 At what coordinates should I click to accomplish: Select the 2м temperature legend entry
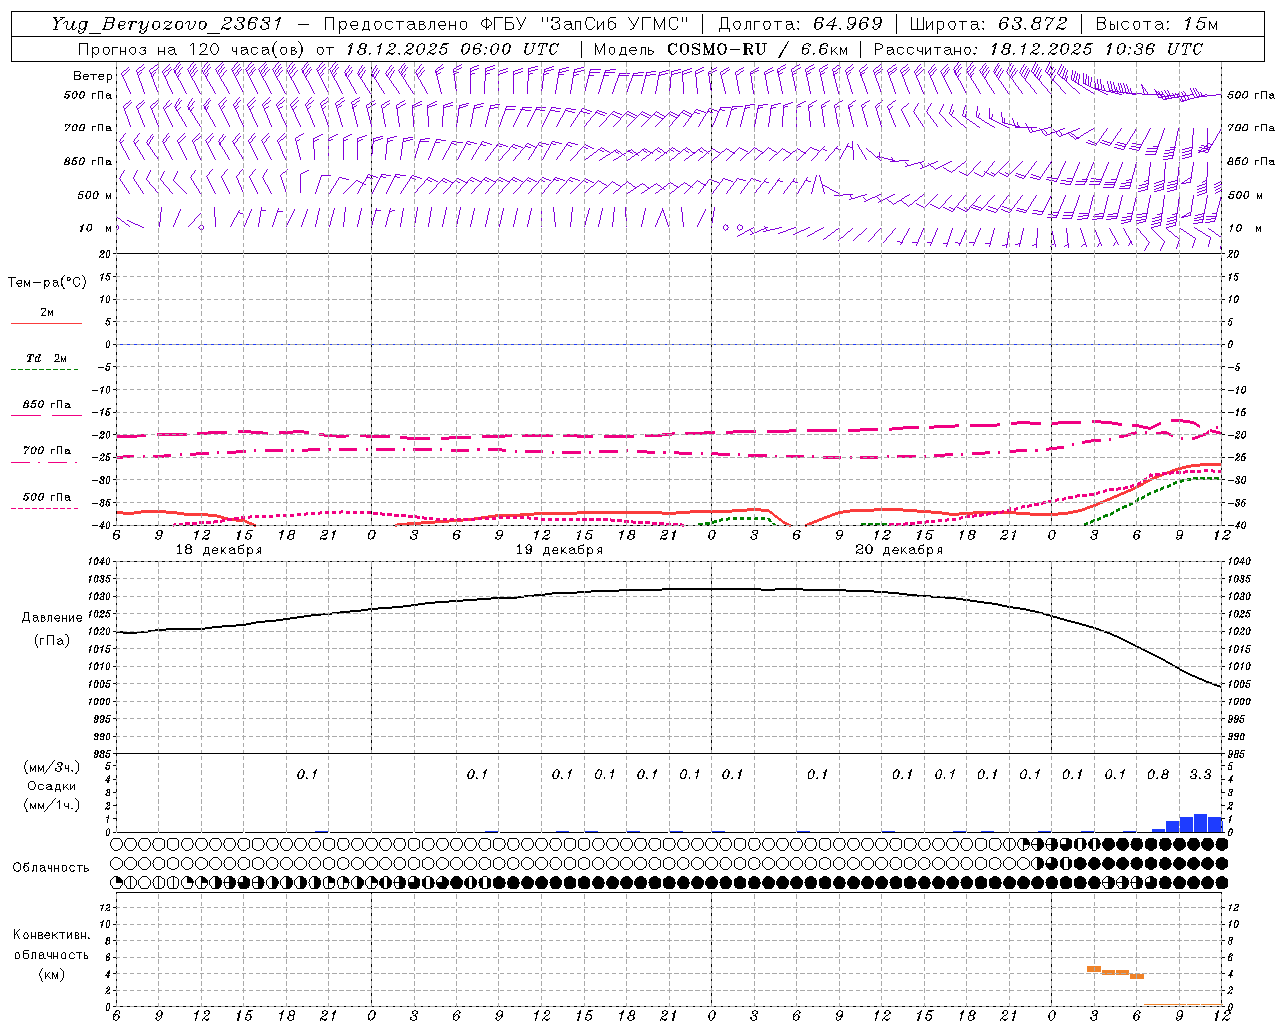click(47, 313)
